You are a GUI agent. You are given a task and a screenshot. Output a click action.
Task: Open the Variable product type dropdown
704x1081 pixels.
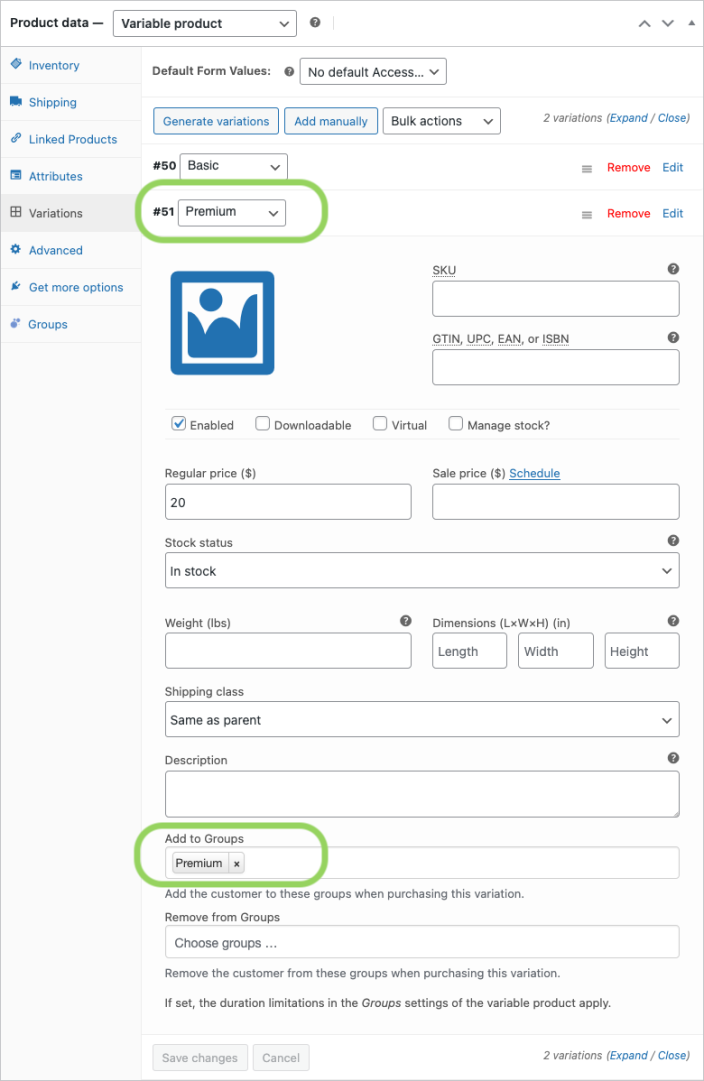coord(205,23)
